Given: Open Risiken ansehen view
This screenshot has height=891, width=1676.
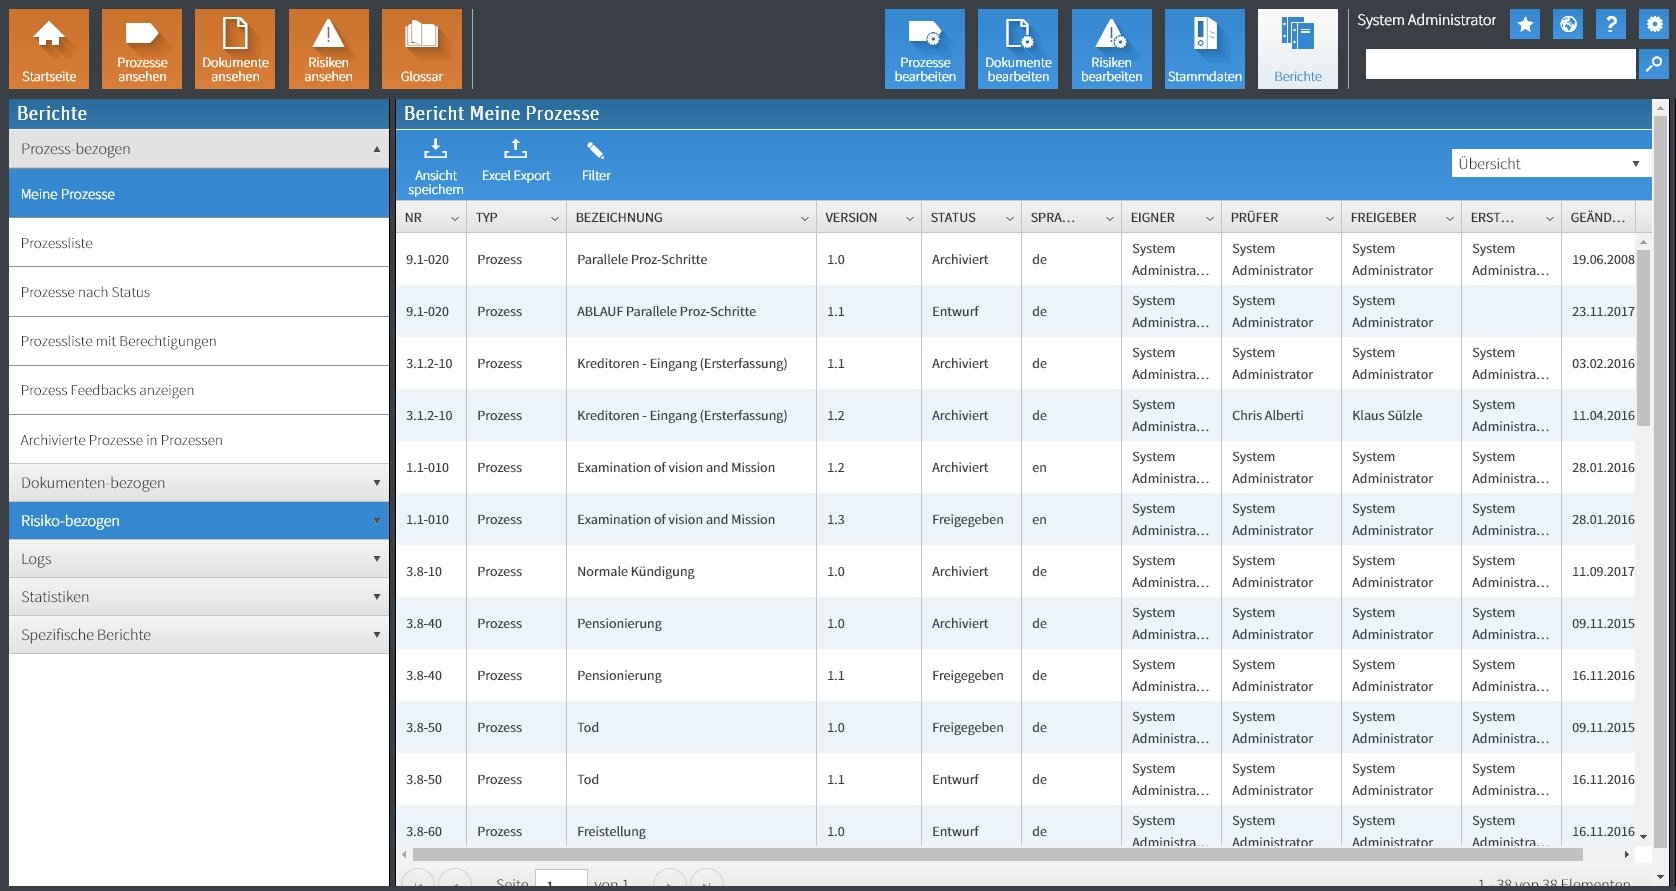Looking at the screenshot, I should 329,49.
